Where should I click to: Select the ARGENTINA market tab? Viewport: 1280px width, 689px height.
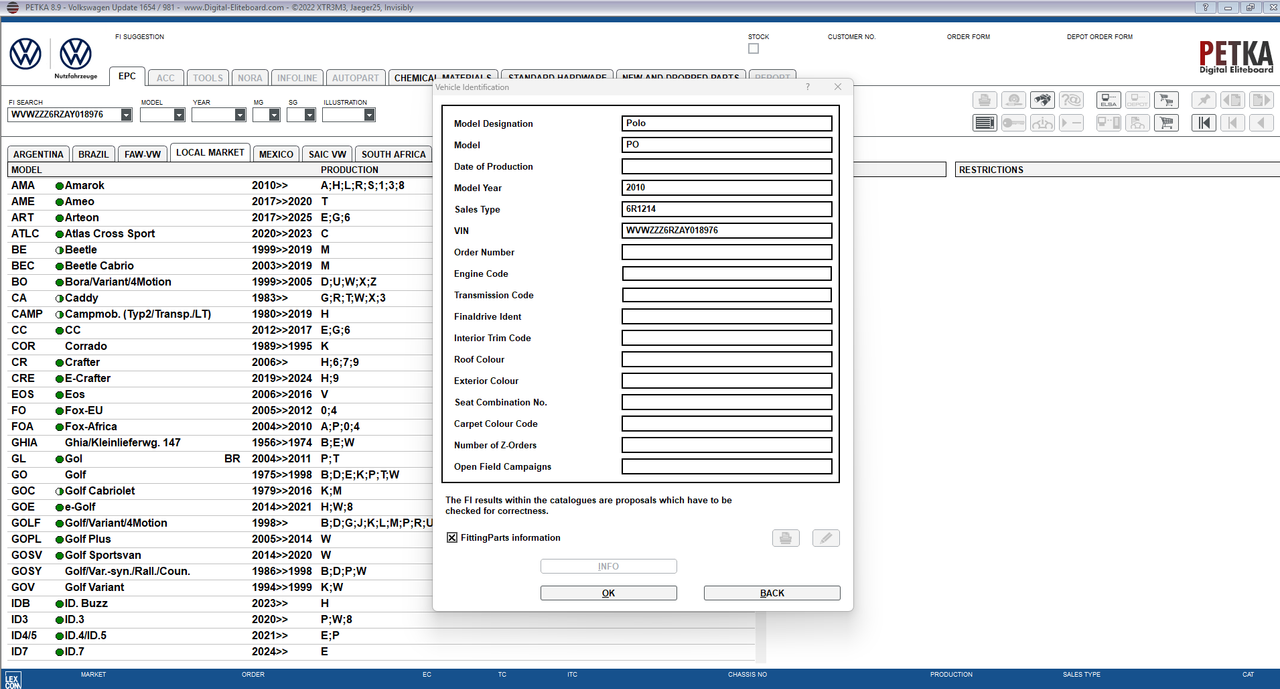[x=39, y=154]
